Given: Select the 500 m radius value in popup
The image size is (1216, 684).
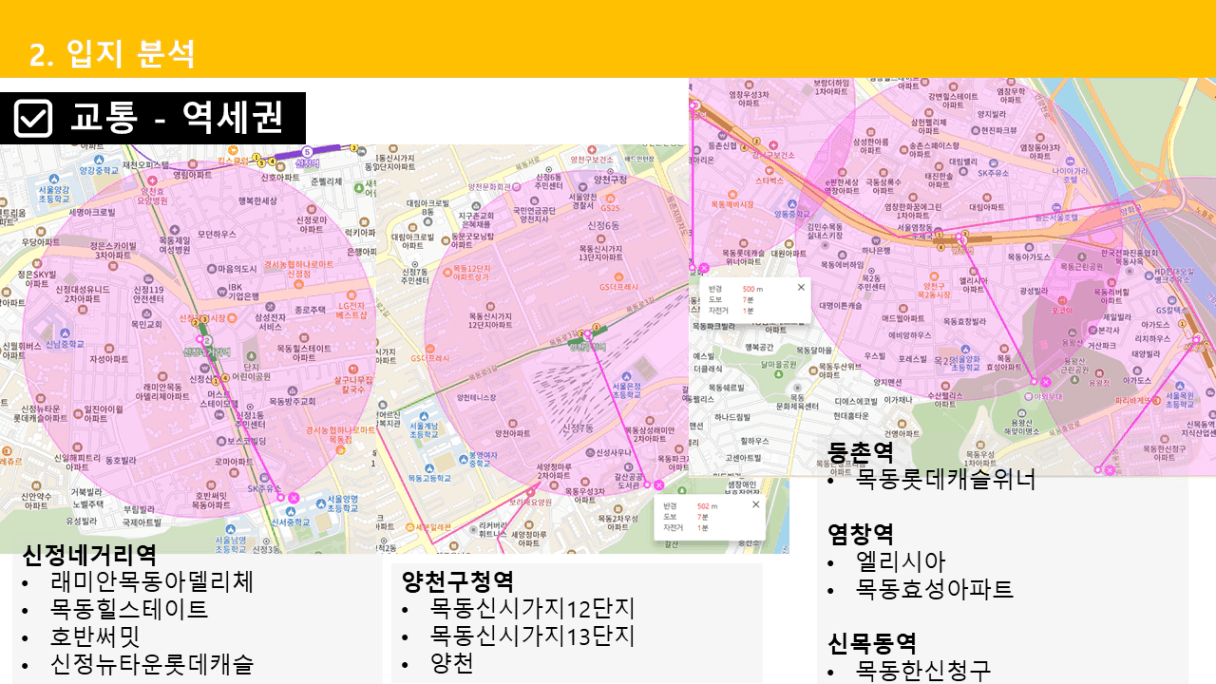Looking at the screenshot, I should (x=749, y=288).
